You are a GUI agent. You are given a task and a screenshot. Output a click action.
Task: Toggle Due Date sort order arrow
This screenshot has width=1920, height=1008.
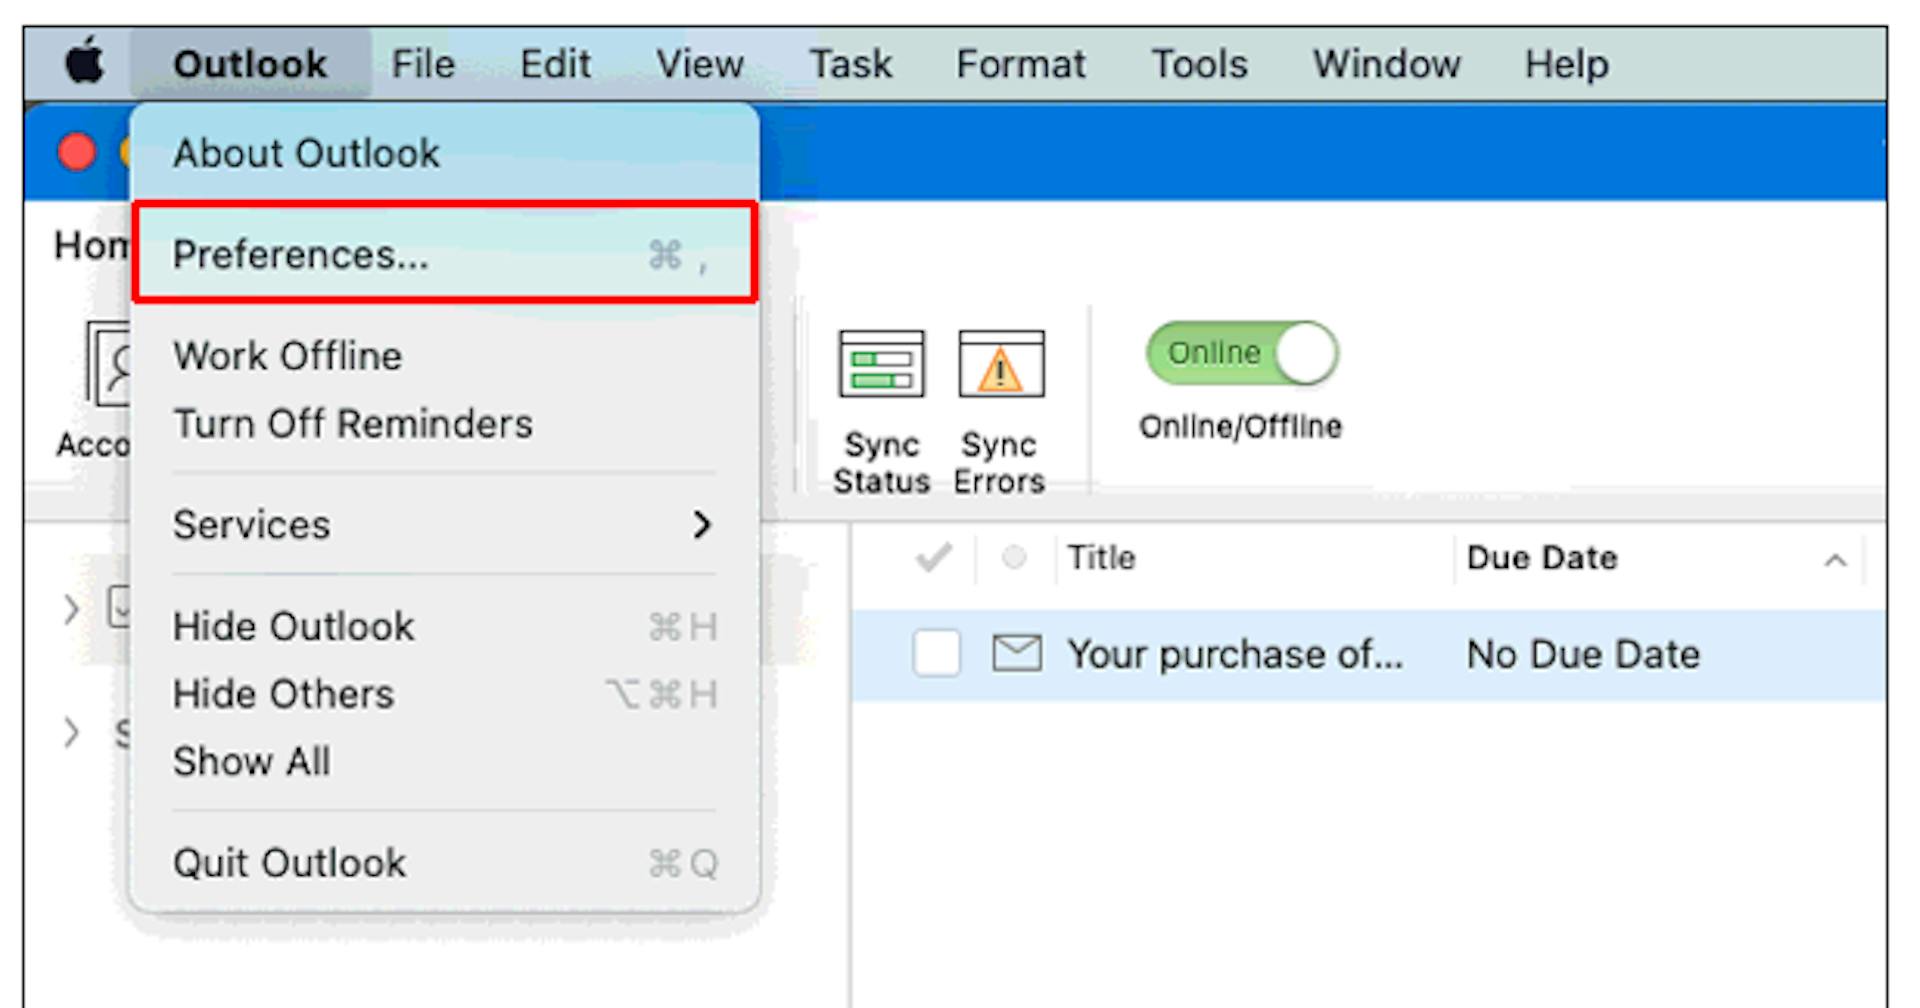click(x=1835, y=560)
